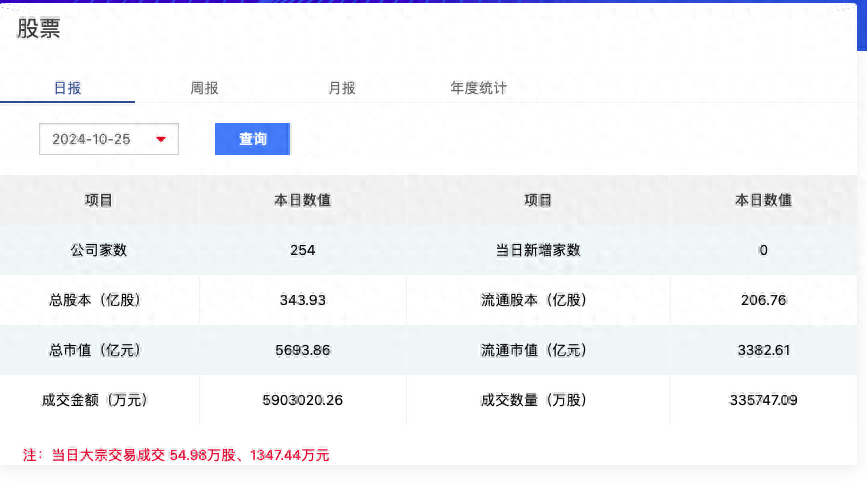867x498 pixels.
Task: Select the 成交数量（万股）label
Action: pyautogui.click(x=534, y=400)
